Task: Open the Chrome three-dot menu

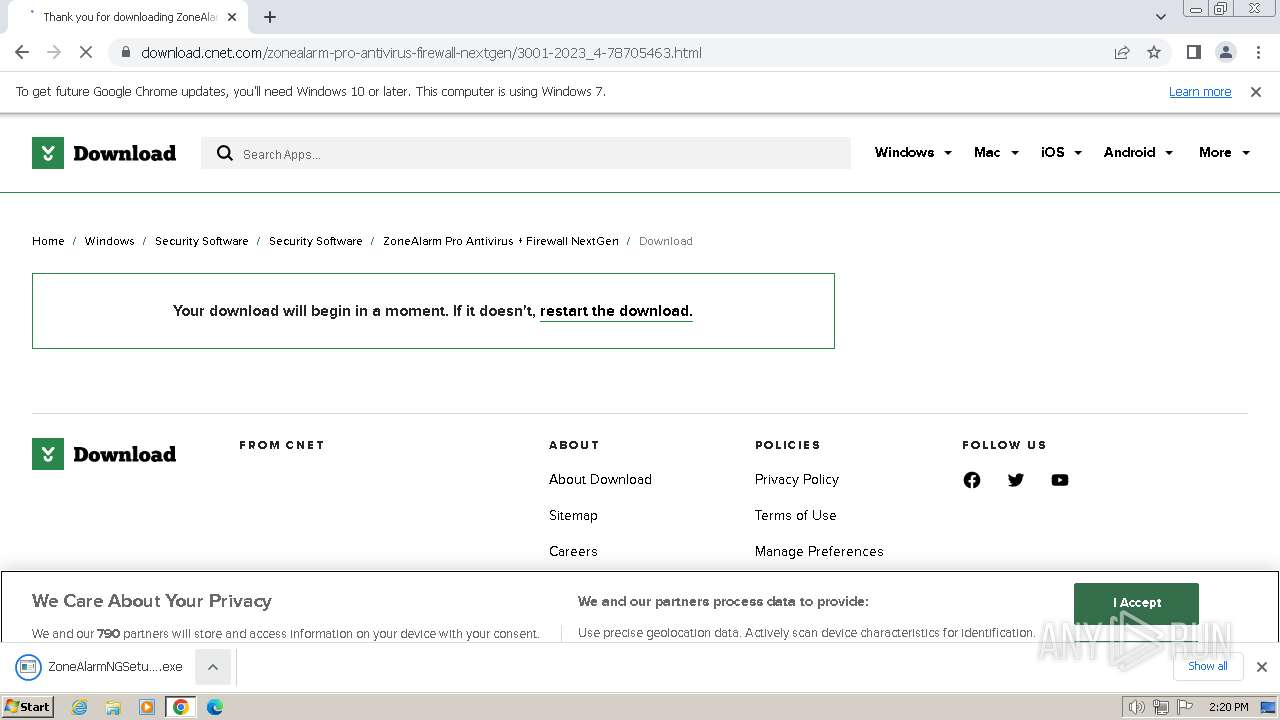Action: 1258,52
